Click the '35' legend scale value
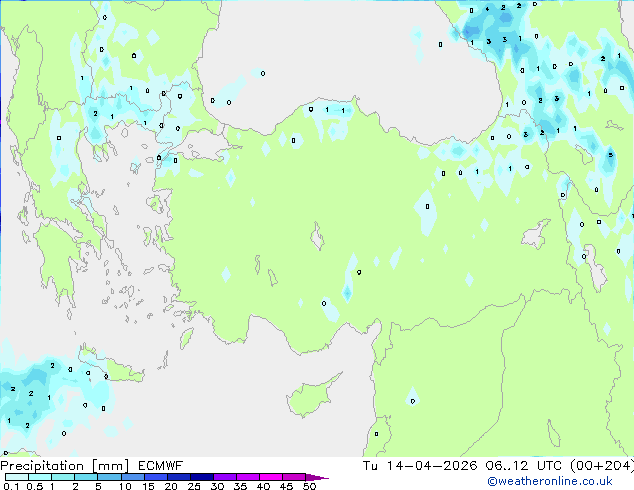This screenshot has width=634, height=490. pyautogui.click(x=240, y=486)
